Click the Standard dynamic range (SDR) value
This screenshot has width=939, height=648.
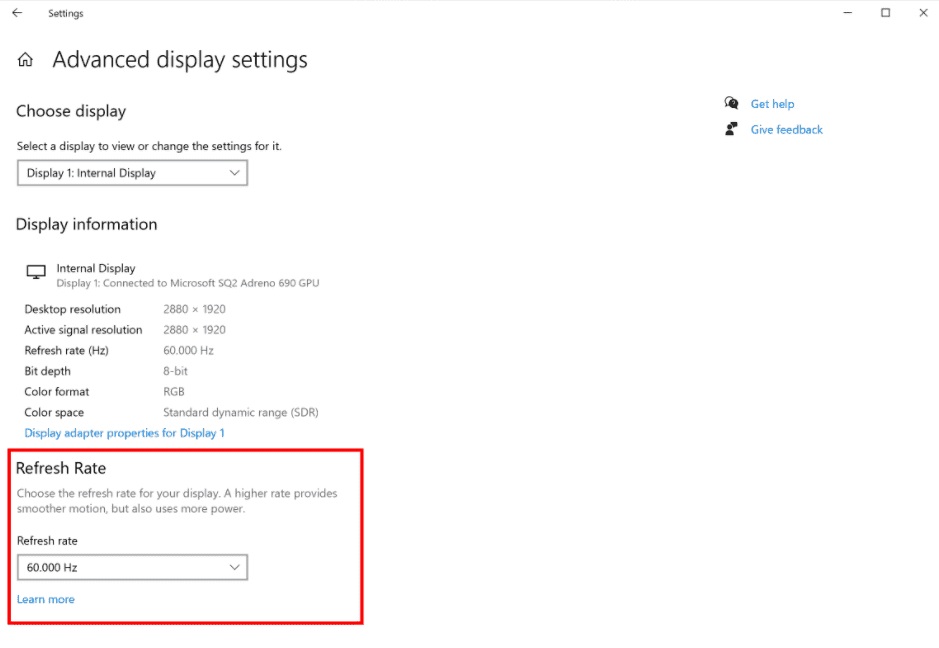coord(241,413)
